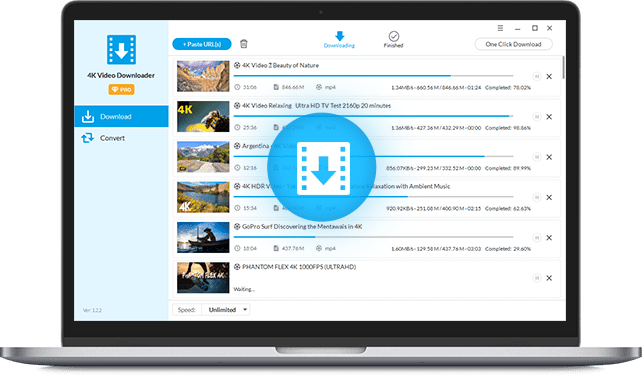Pause the Argentina video download
Image resolution: width=644 pixels, height=375 pixels.
537,157
